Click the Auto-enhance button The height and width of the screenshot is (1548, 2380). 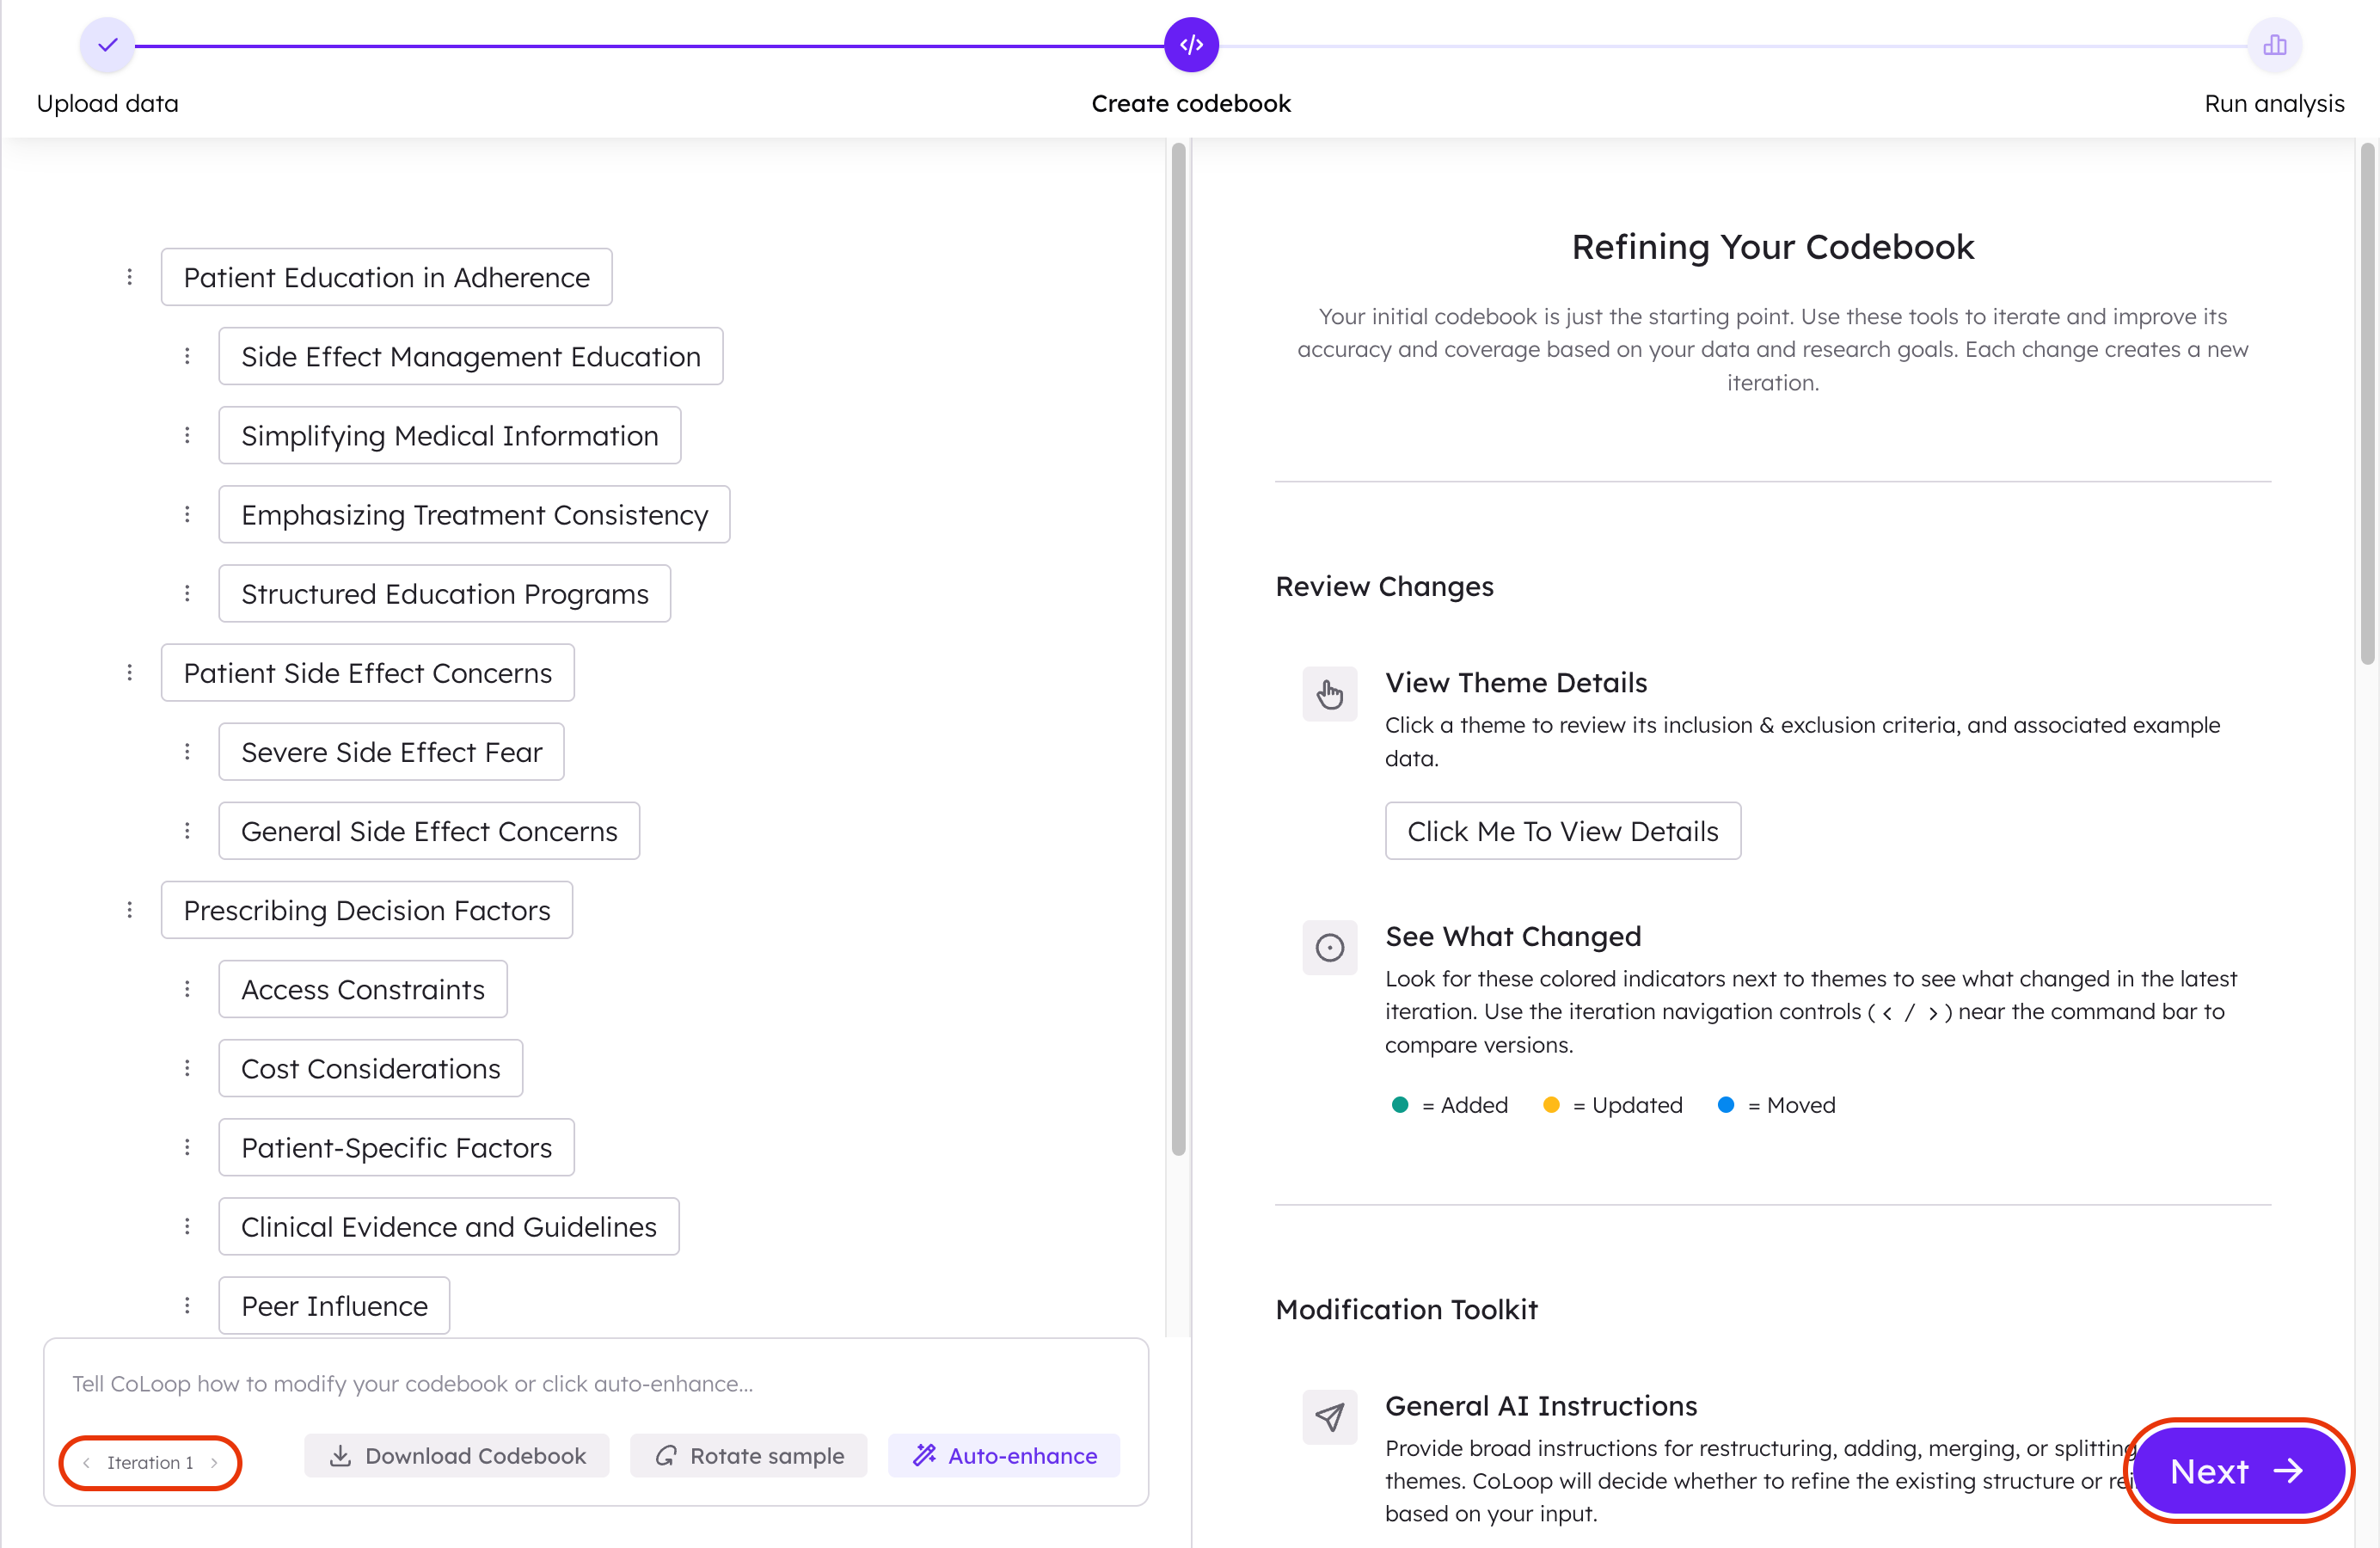coord(1004,1456)
